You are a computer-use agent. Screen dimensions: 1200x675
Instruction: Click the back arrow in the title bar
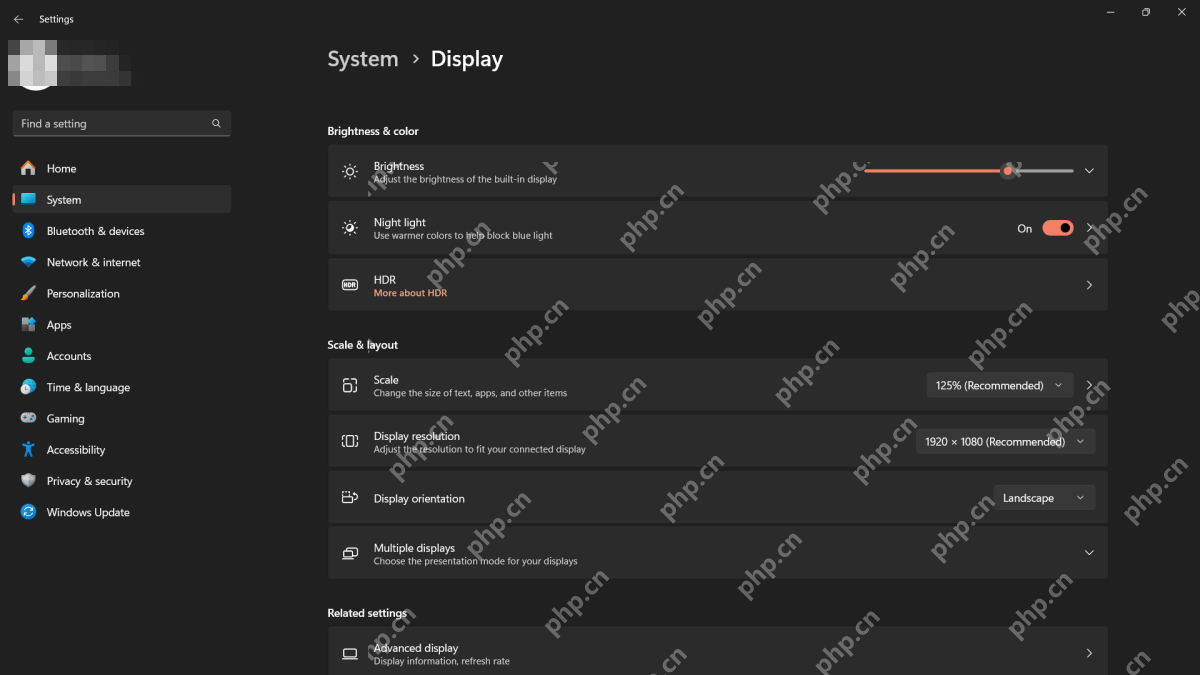pos(18,19)
